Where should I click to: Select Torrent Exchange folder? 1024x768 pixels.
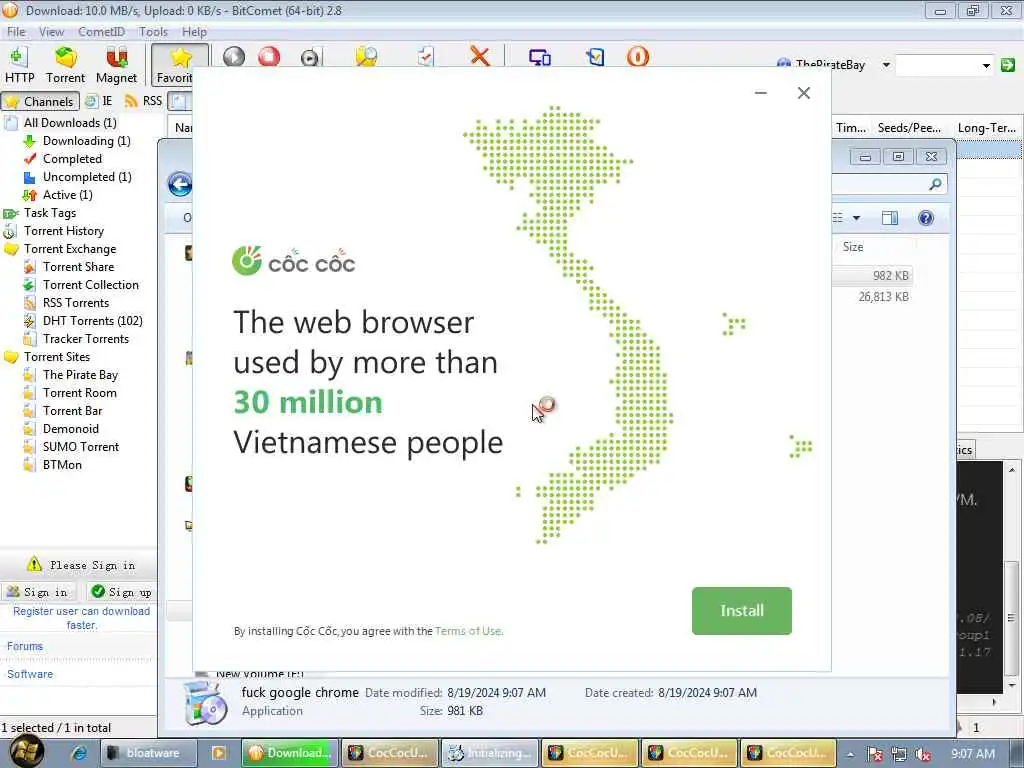[70, 249]
